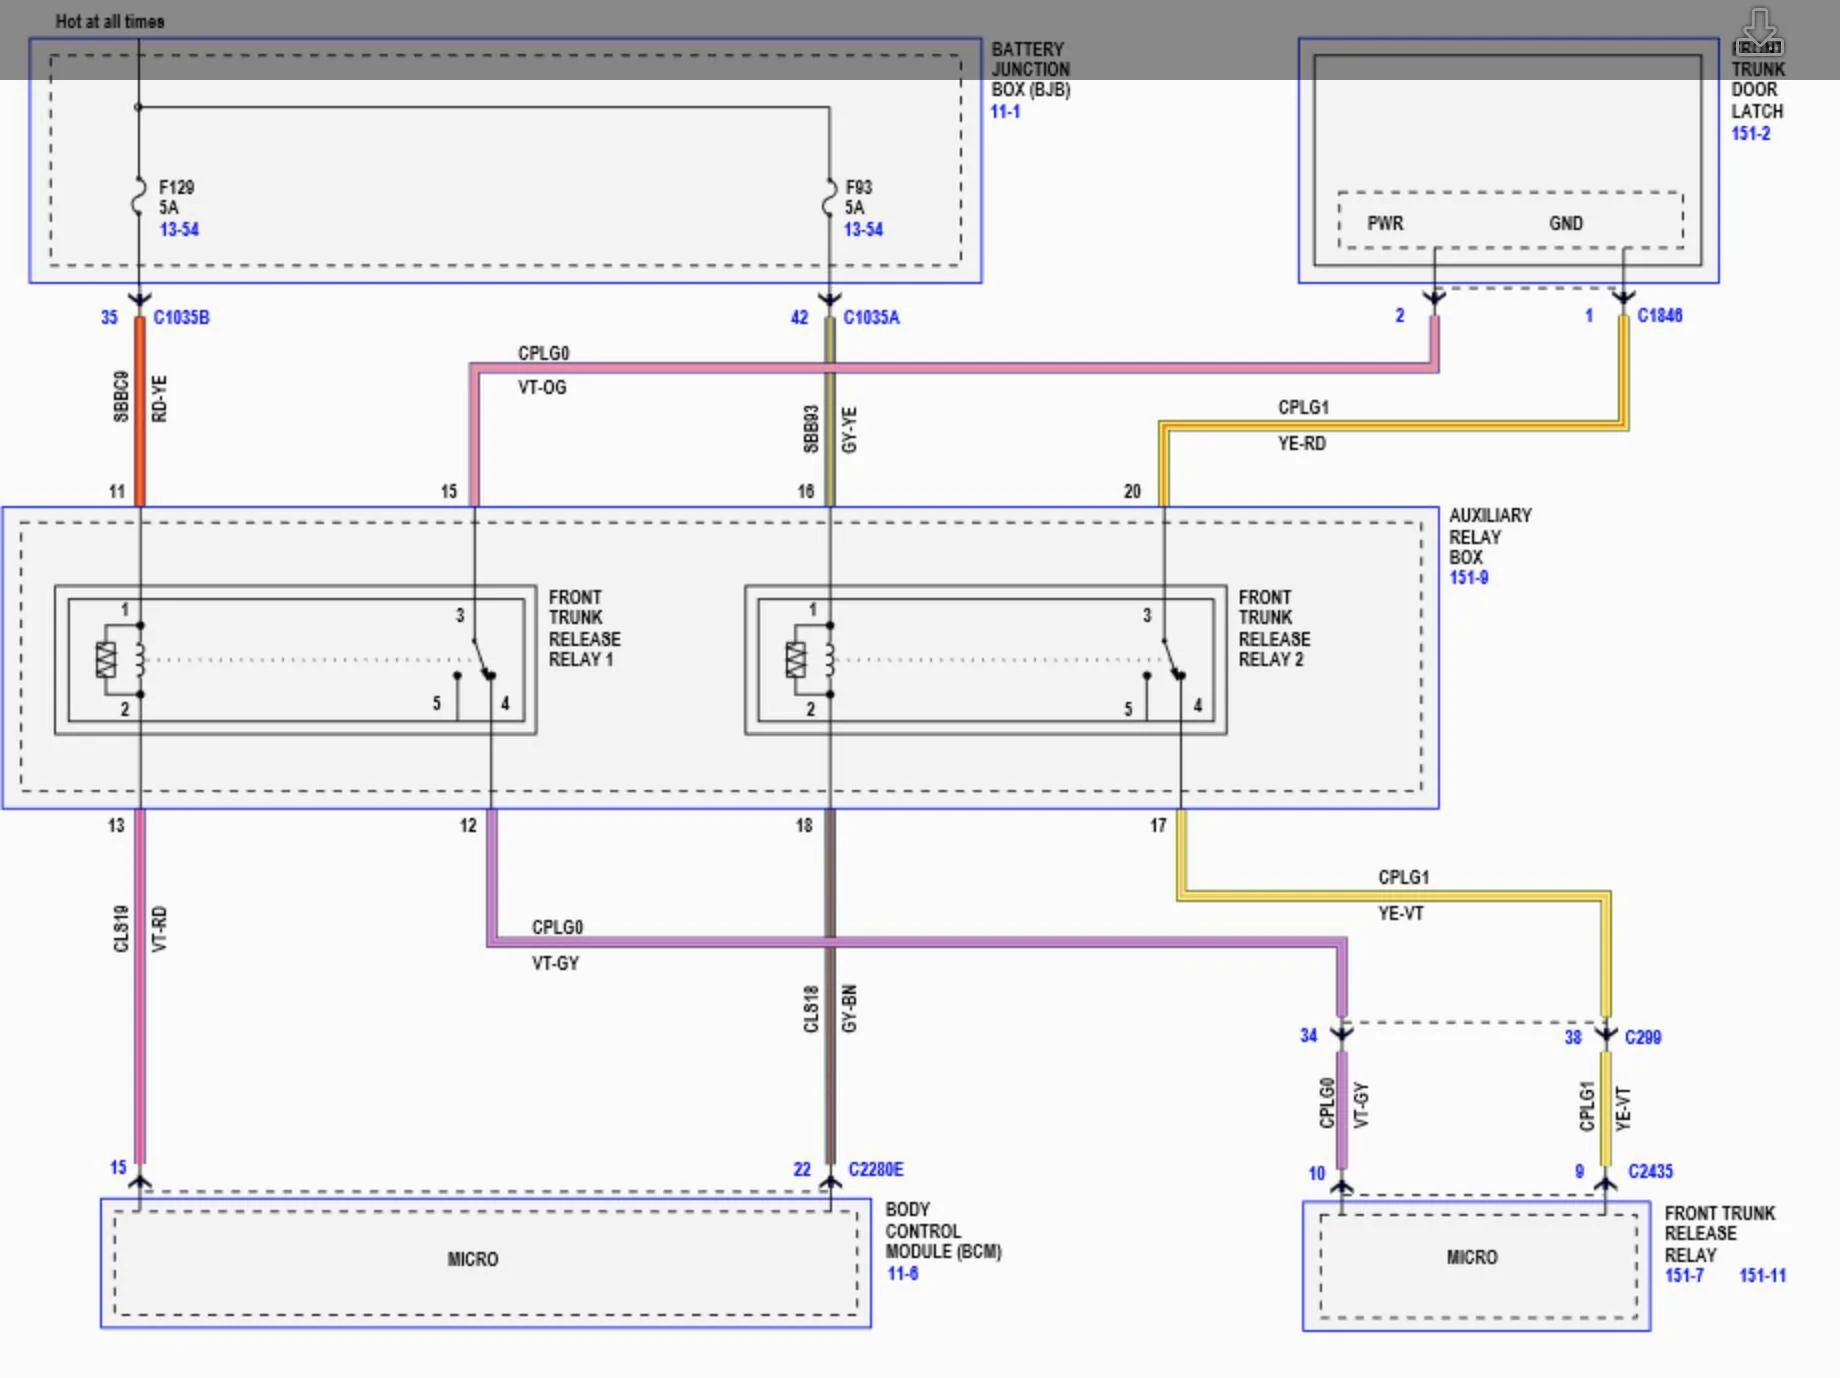1840x1378 pixels.
Task: Open connector link C1846
Action: click(1659, 315)
